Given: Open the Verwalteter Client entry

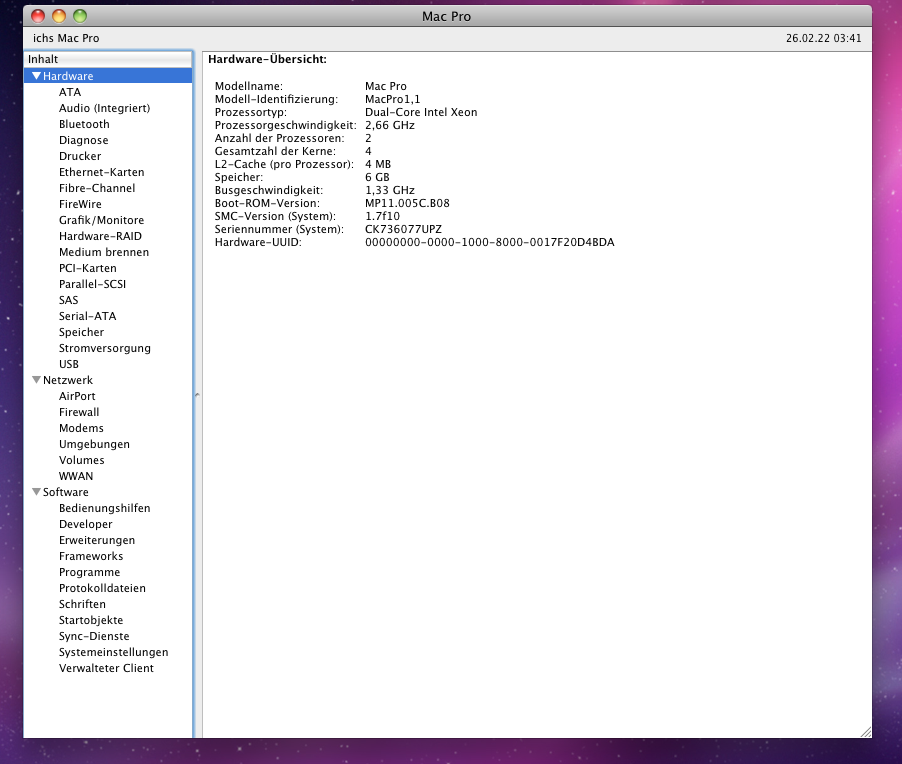Looking at the screenshot, I should pos(106,668).
